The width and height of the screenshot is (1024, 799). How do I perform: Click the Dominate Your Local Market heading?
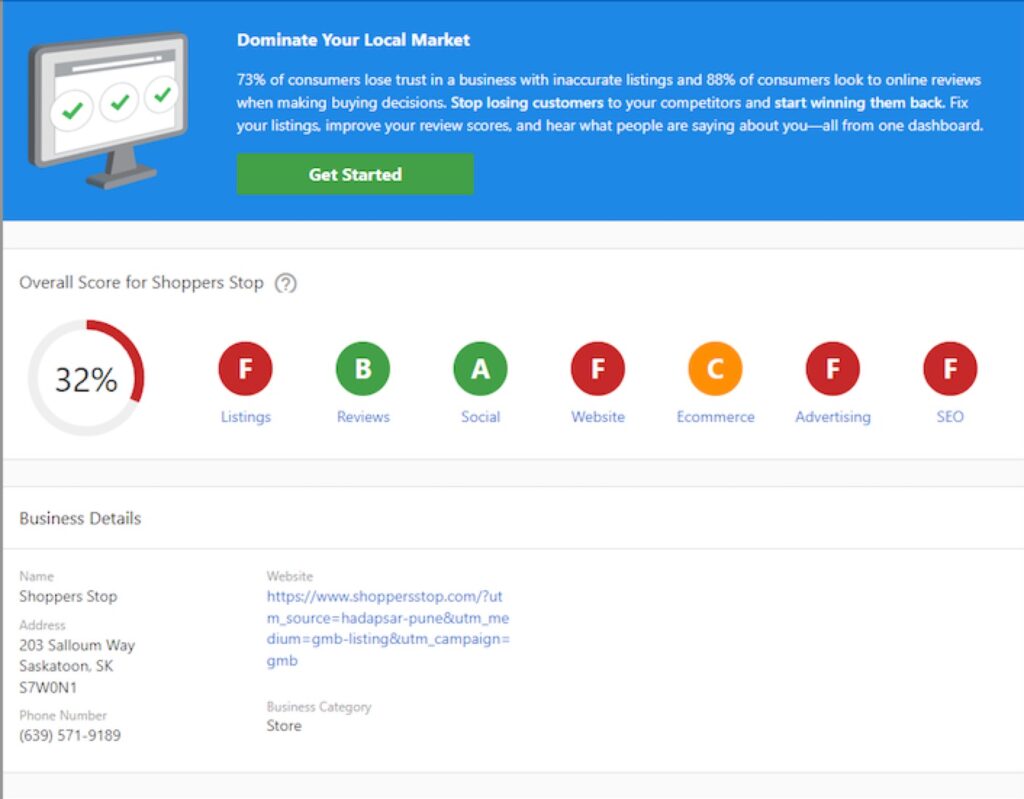coord(353,40)
